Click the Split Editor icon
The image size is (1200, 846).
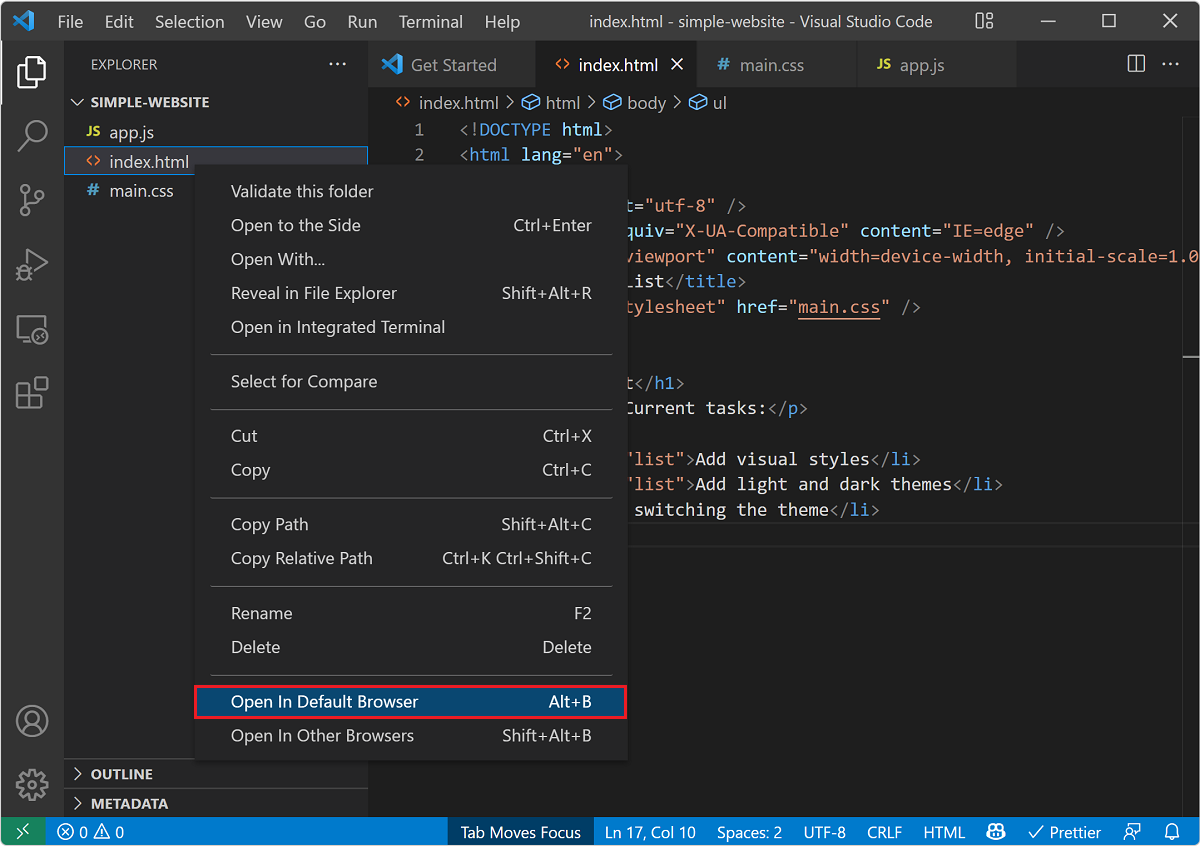[x=1136, y=63]
